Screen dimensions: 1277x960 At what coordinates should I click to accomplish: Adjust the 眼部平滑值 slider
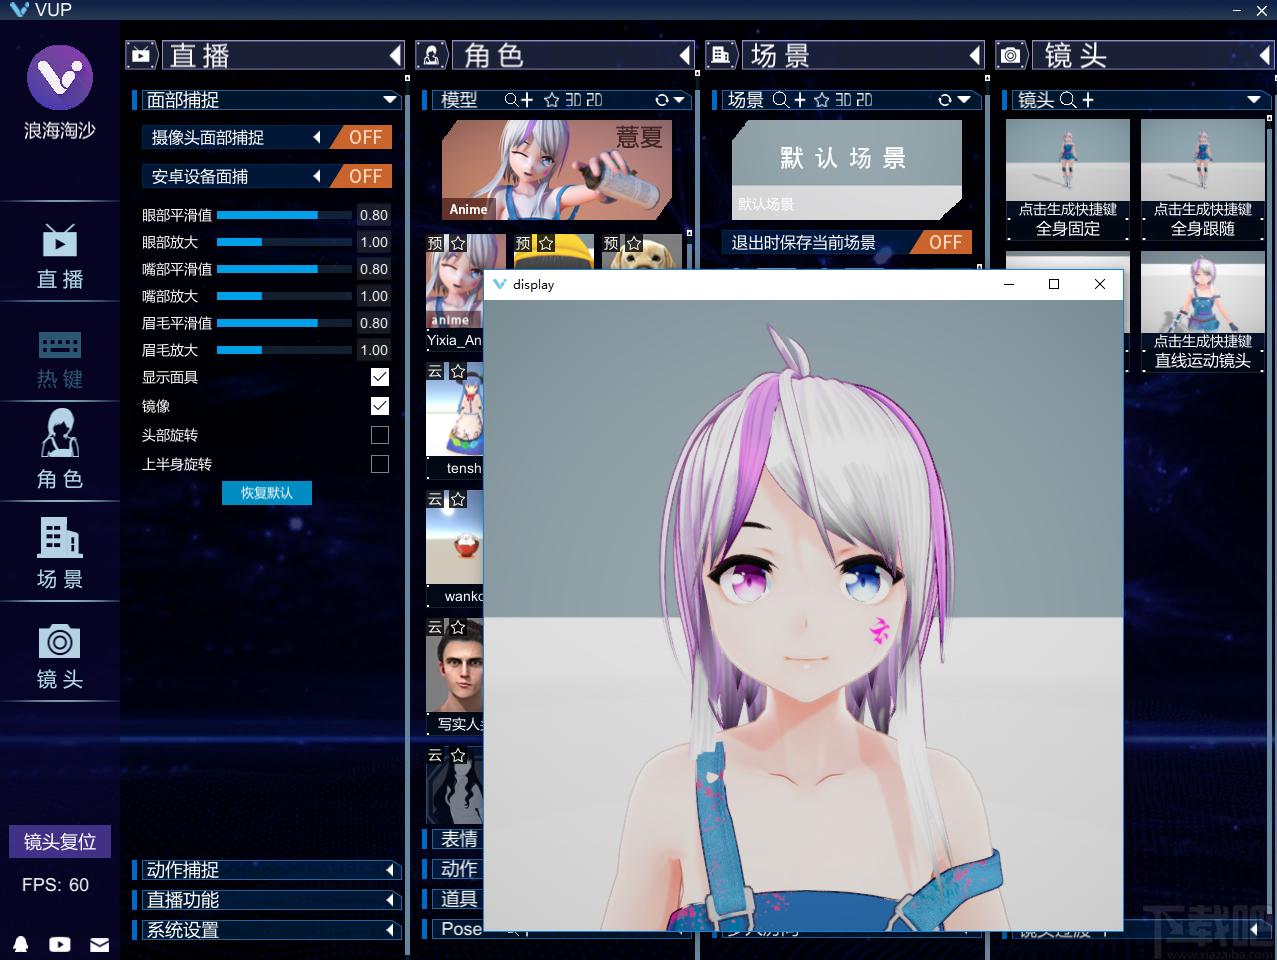[x=284, y=215]
